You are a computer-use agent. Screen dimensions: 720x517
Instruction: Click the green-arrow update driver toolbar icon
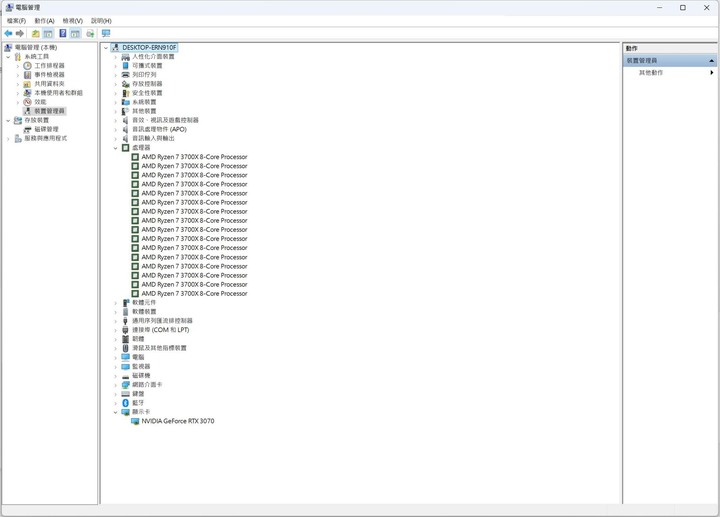(90, 34)
